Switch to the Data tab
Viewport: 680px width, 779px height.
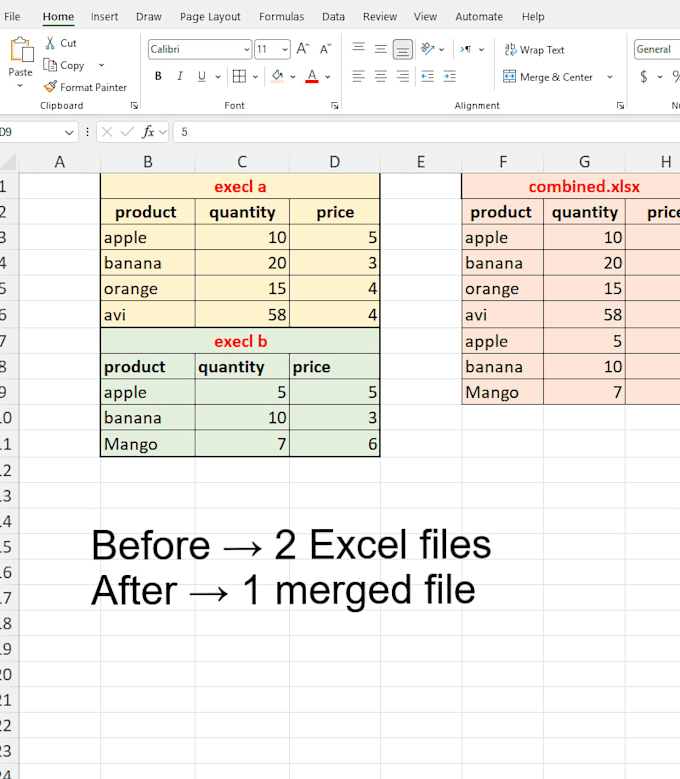click(333, 16)
